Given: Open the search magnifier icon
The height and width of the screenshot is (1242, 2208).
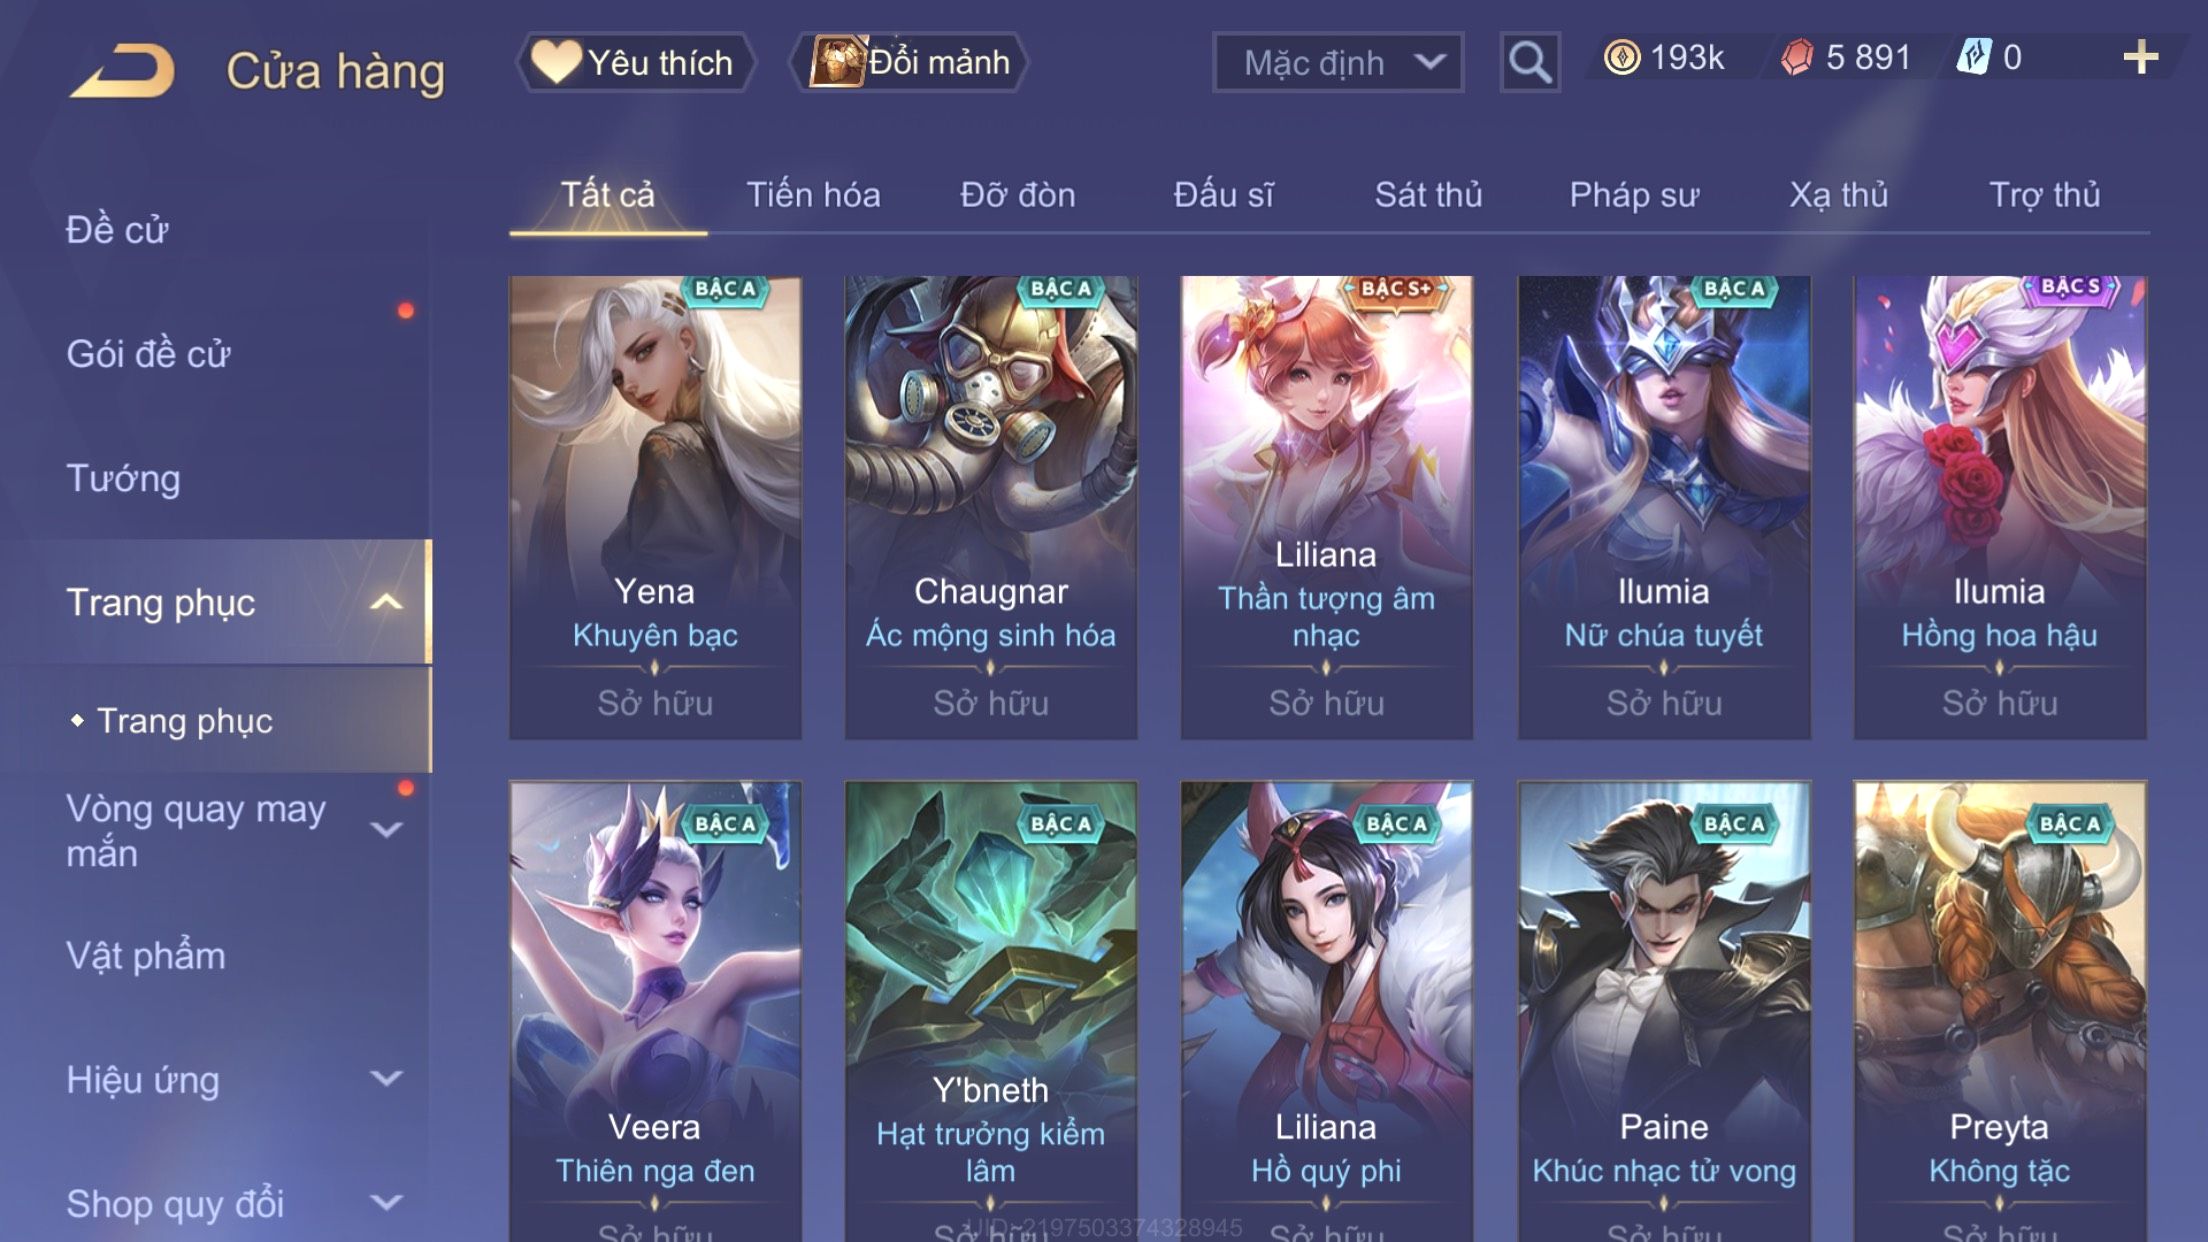Looking at the screenshot, I should pos(1529,62).
